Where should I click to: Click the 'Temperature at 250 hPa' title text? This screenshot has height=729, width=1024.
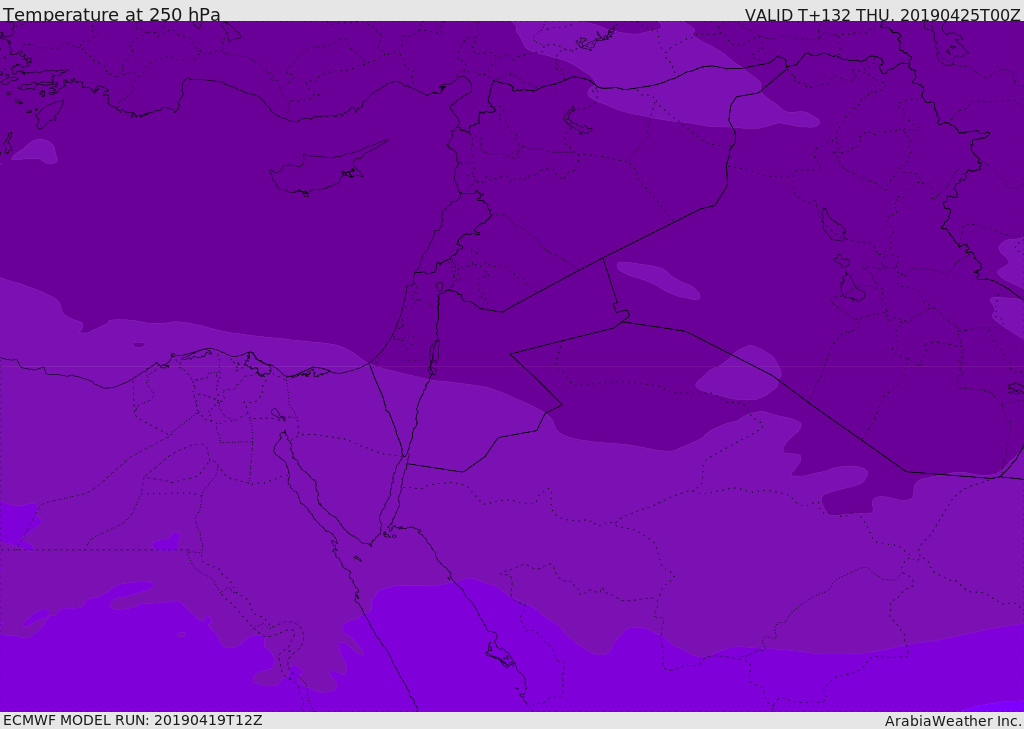112,14
